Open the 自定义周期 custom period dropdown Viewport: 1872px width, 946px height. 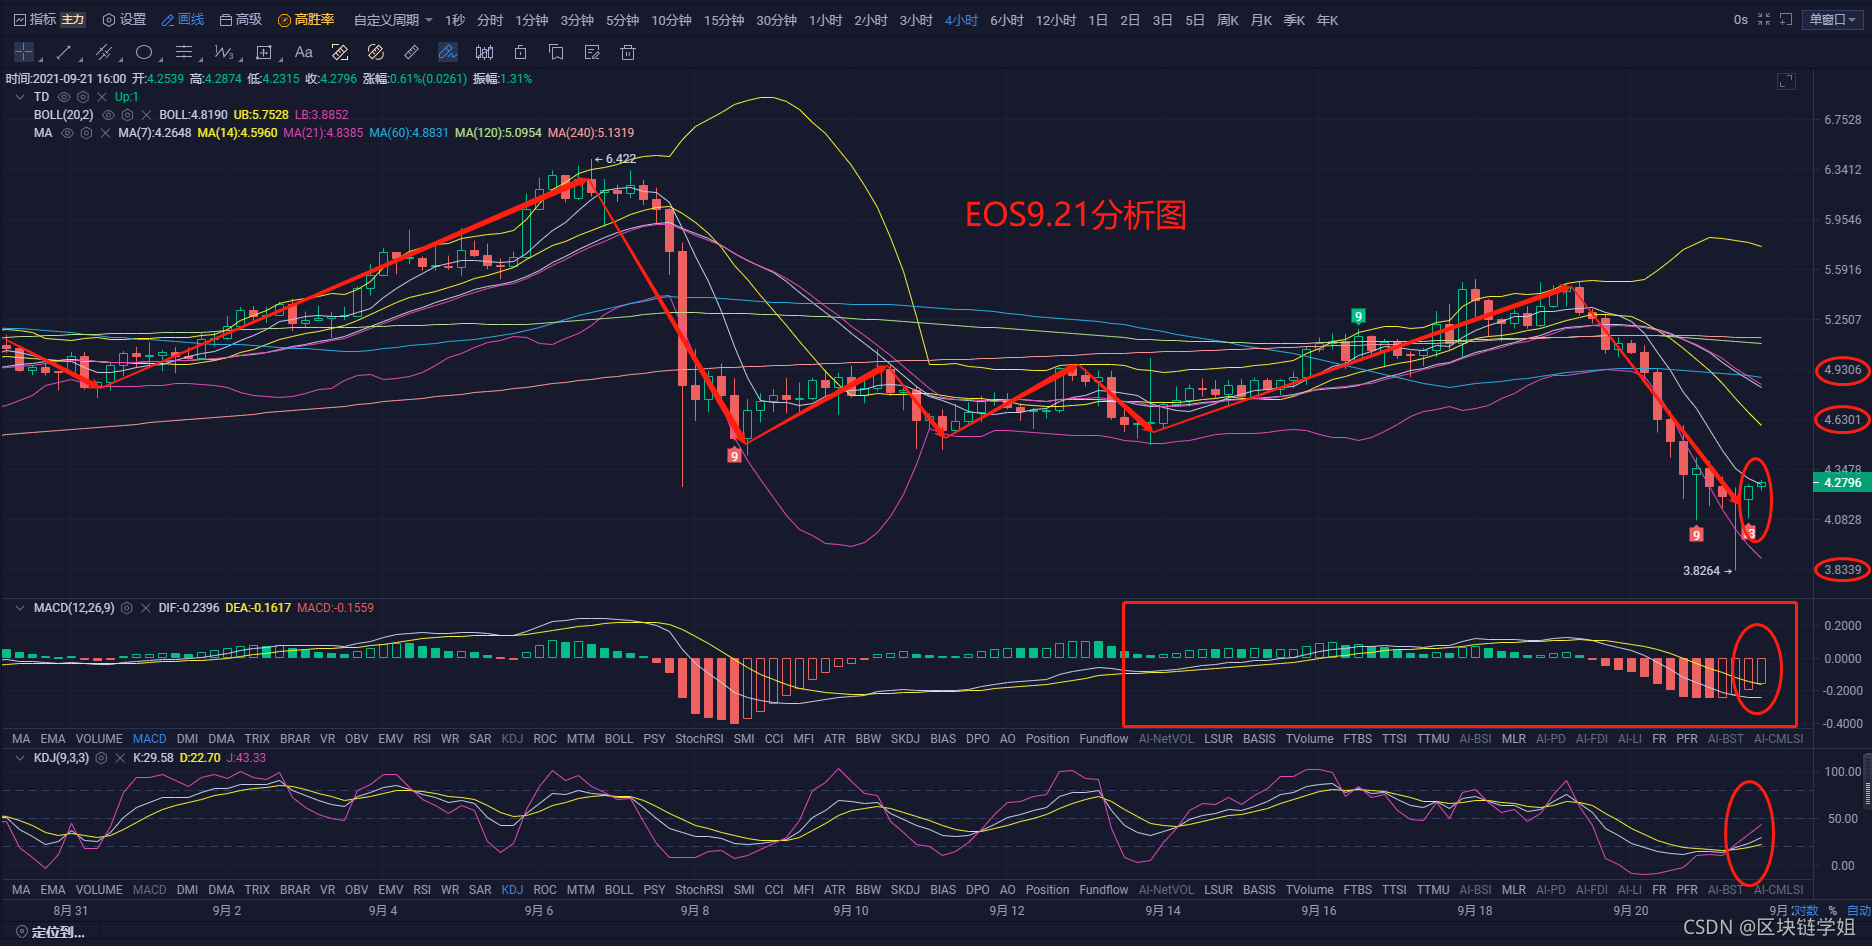click(393, 20)
